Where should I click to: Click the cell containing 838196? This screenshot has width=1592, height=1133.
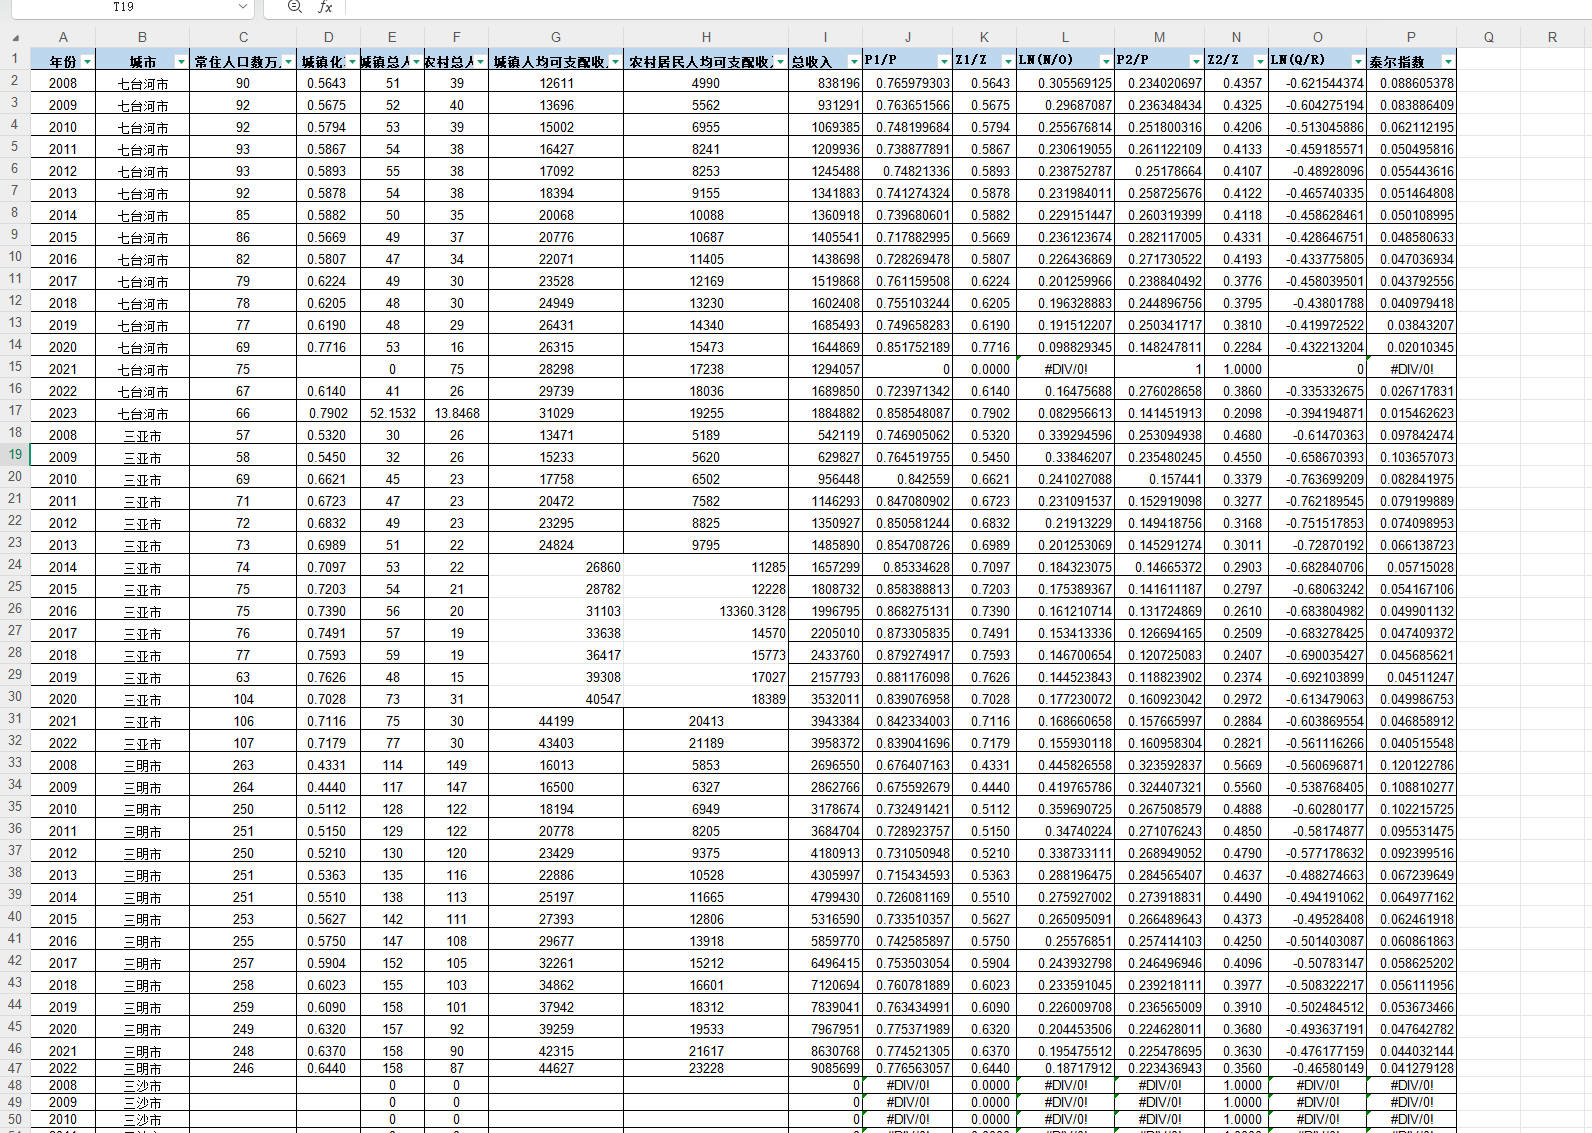point(826,83)
